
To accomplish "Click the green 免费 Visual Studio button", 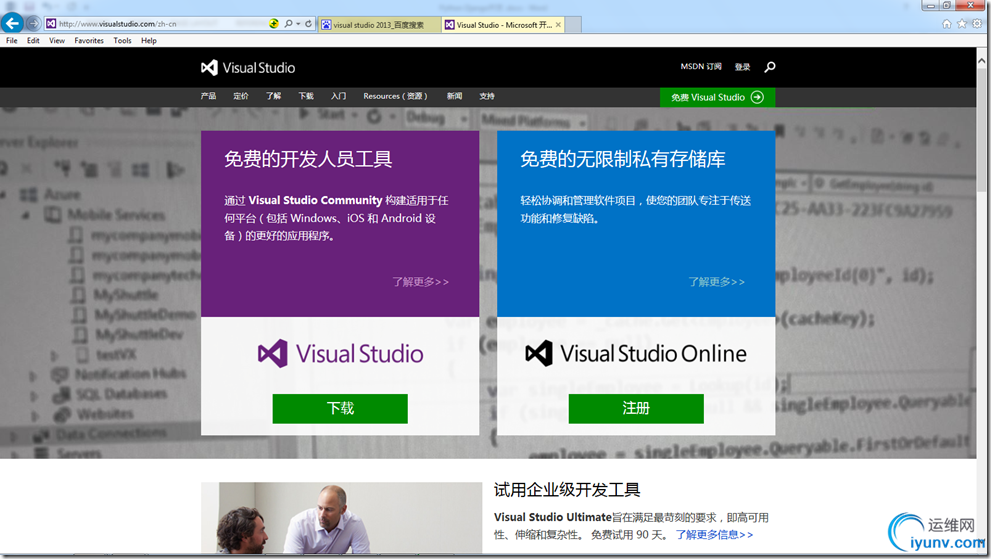I will click(717, 97).
